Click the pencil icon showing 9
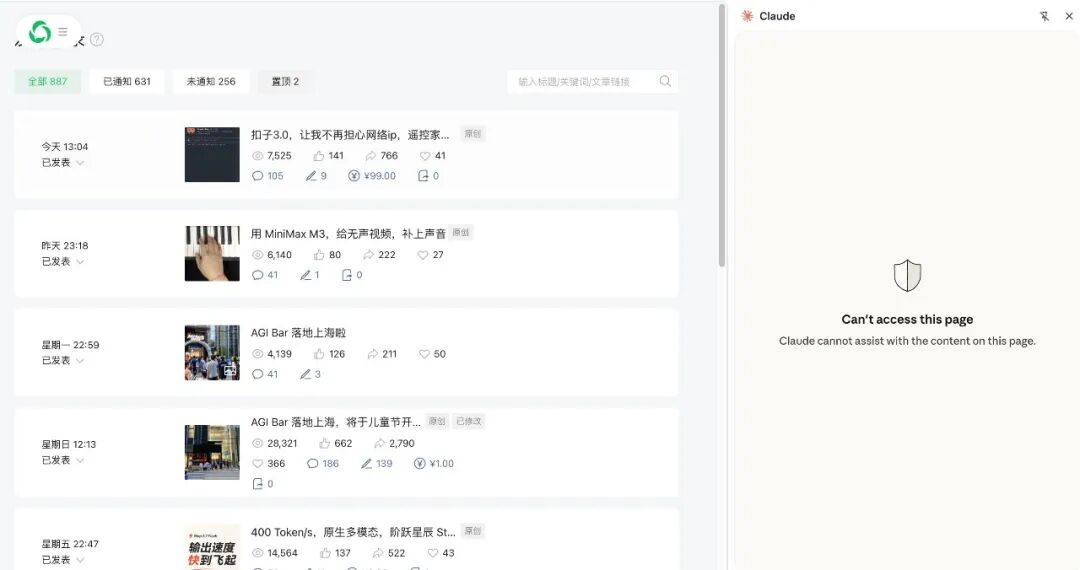The width and height of the screenshot is (1080, 570). point(311,176)
